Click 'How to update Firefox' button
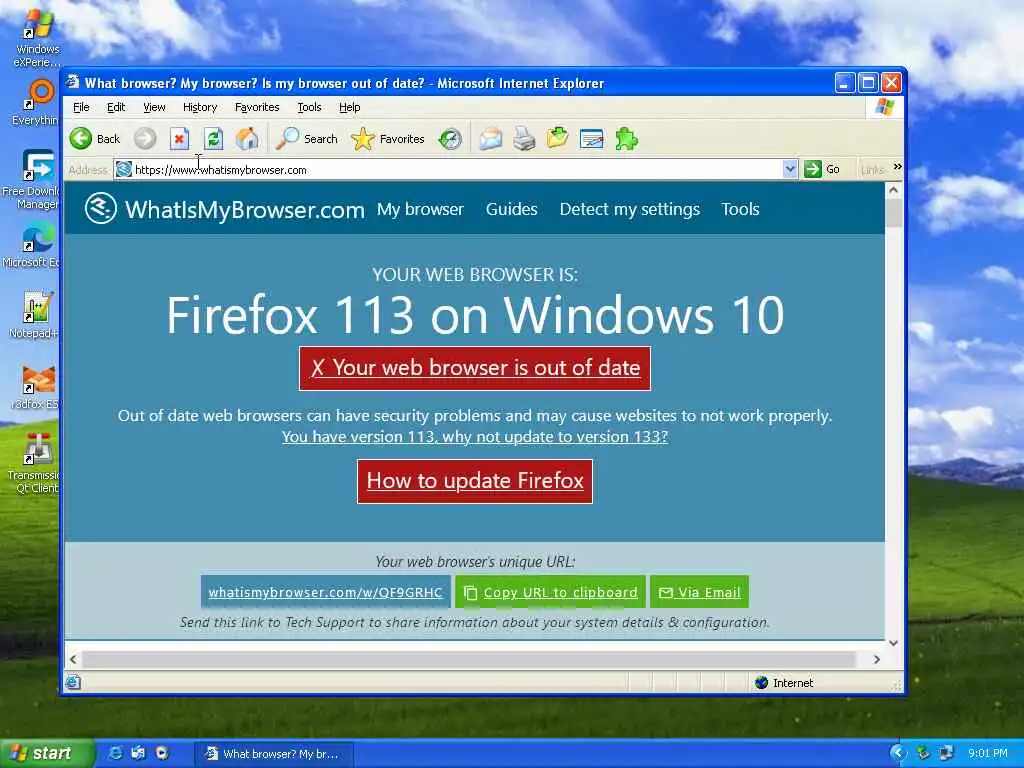The height and width of the screenshot is (768, 1024). (x=475, y=481)
